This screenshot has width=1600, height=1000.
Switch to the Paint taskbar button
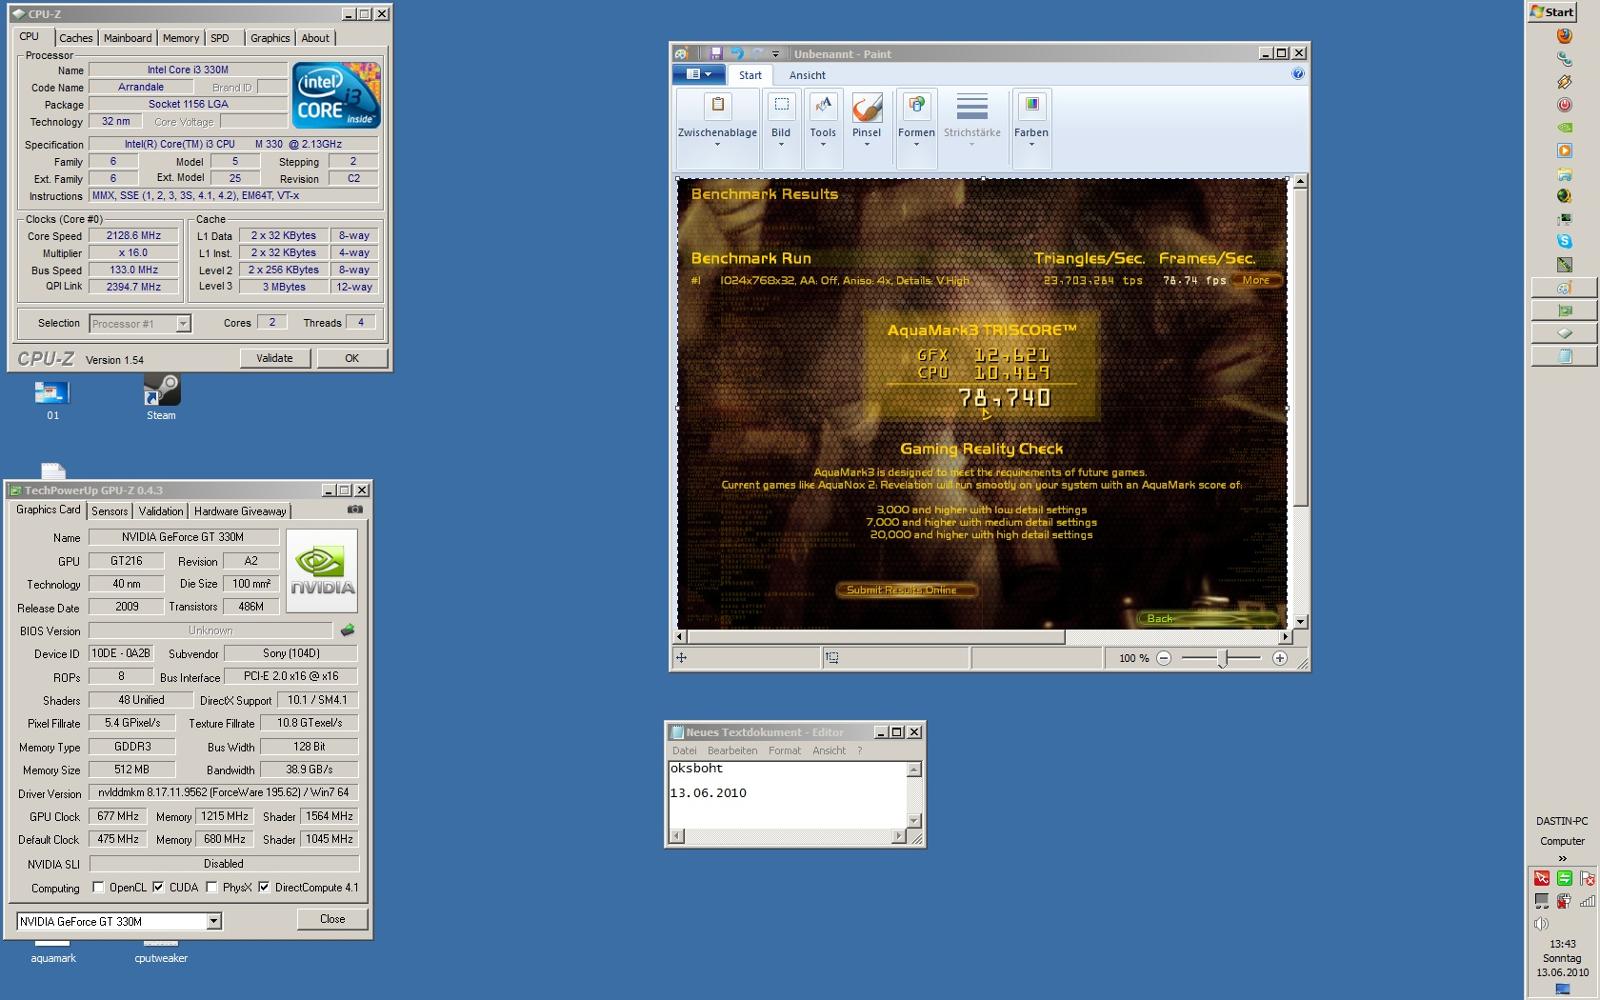[1564, 288]
